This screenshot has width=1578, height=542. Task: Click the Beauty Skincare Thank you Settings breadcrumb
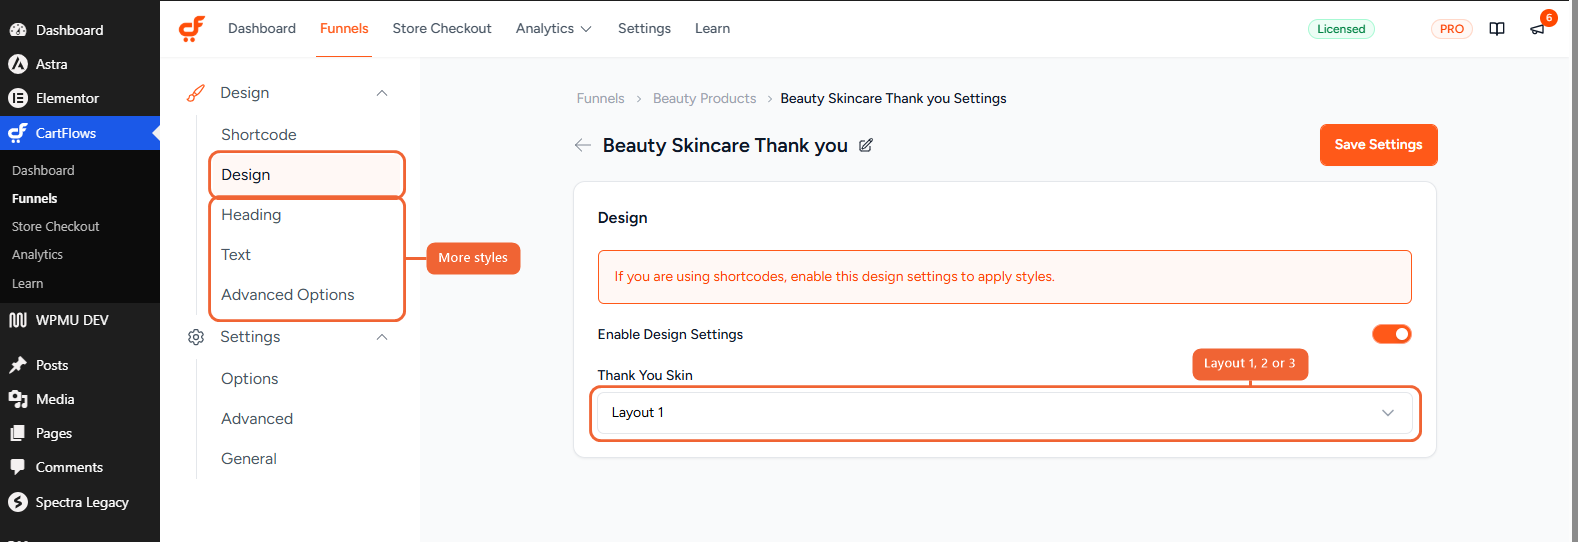pos(893,98)
